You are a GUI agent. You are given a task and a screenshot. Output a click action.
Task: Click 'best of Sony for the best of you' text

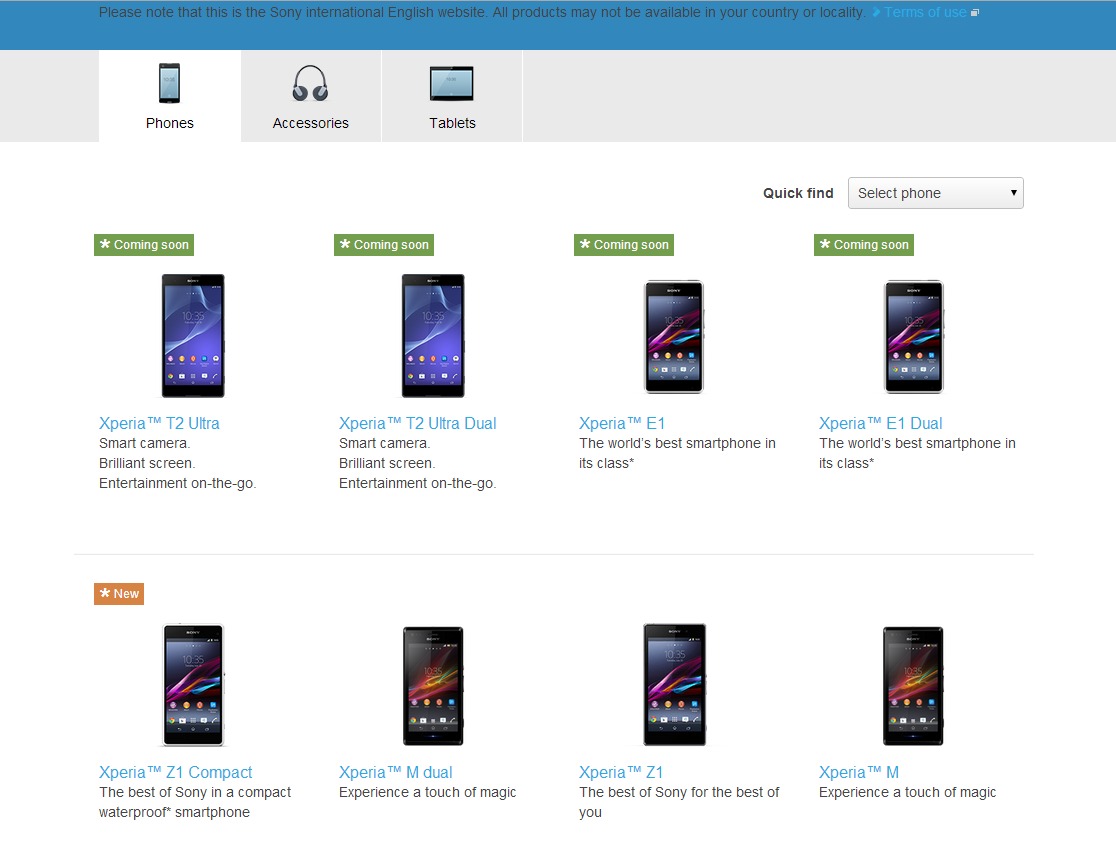(679, 802)
